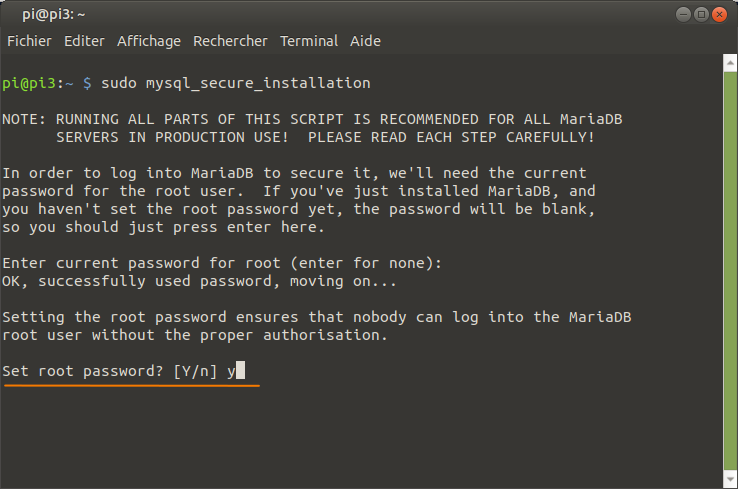The width and height of the screenshot is (738, 489).
Task: Click the scrollbar down arrow
Action: tap(730, 480)
